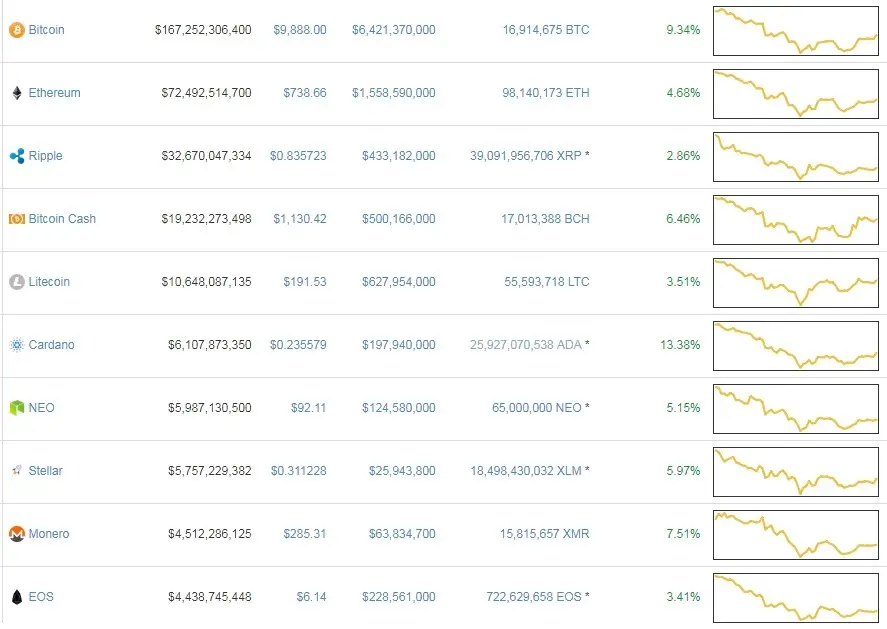The height and width of the screenshot is (629, 887).
Task: Click the black EOS icon
Action: 17,597
